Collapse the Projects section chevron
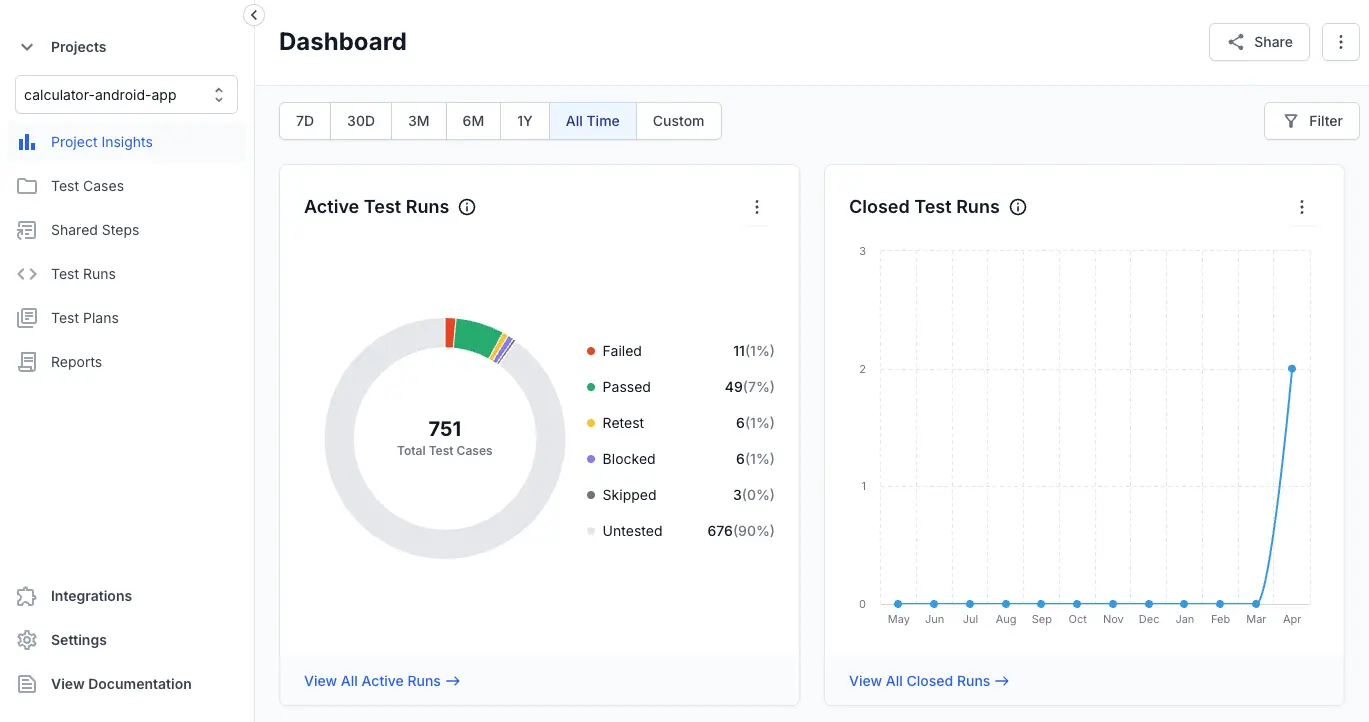Viewport: 1369px width, 722px height. (x=27, y=47)
